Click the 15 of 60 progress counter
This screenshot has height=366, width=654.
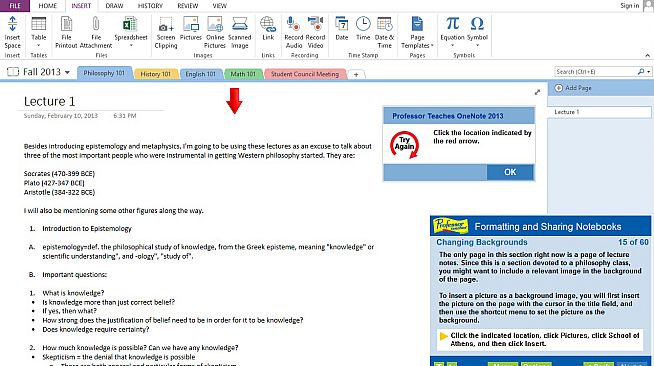[x=633, y=242]
